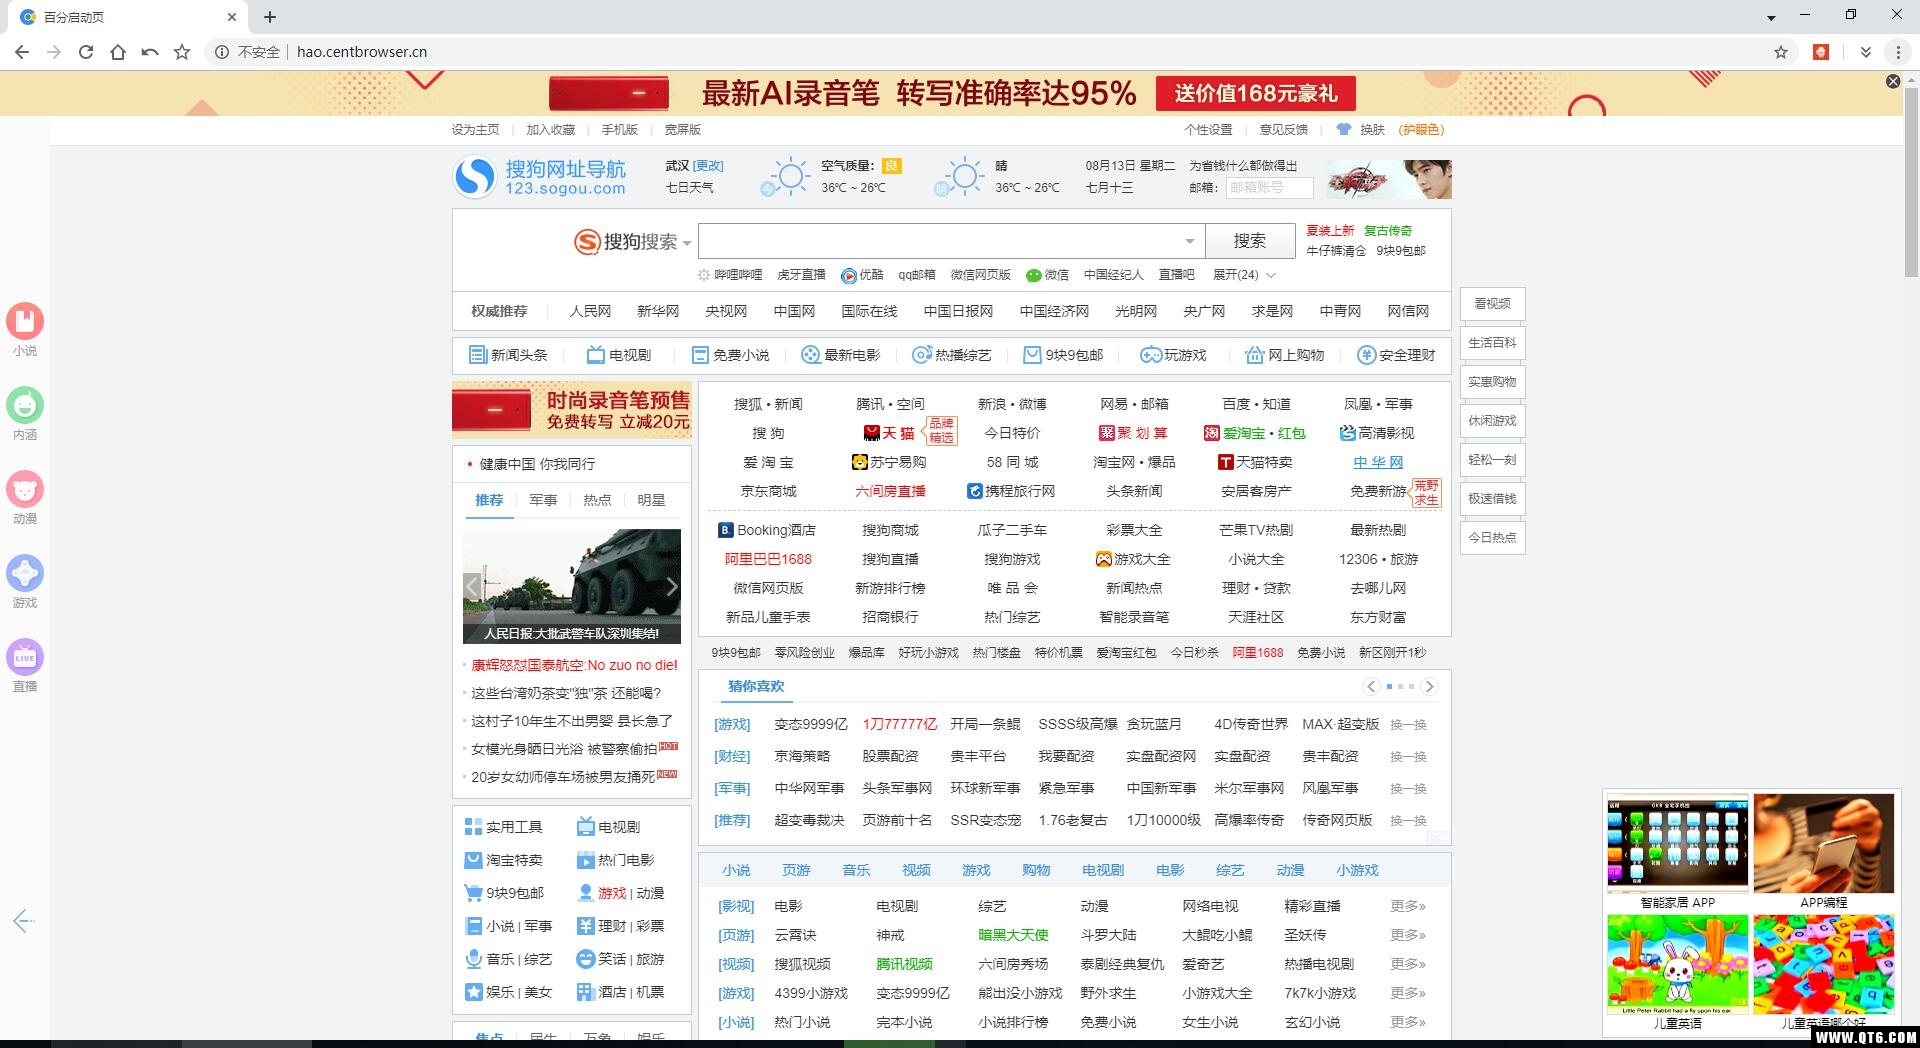
Task: Close the top banner advertisement
Action: pyautogui.click(x=1893, y=81)
